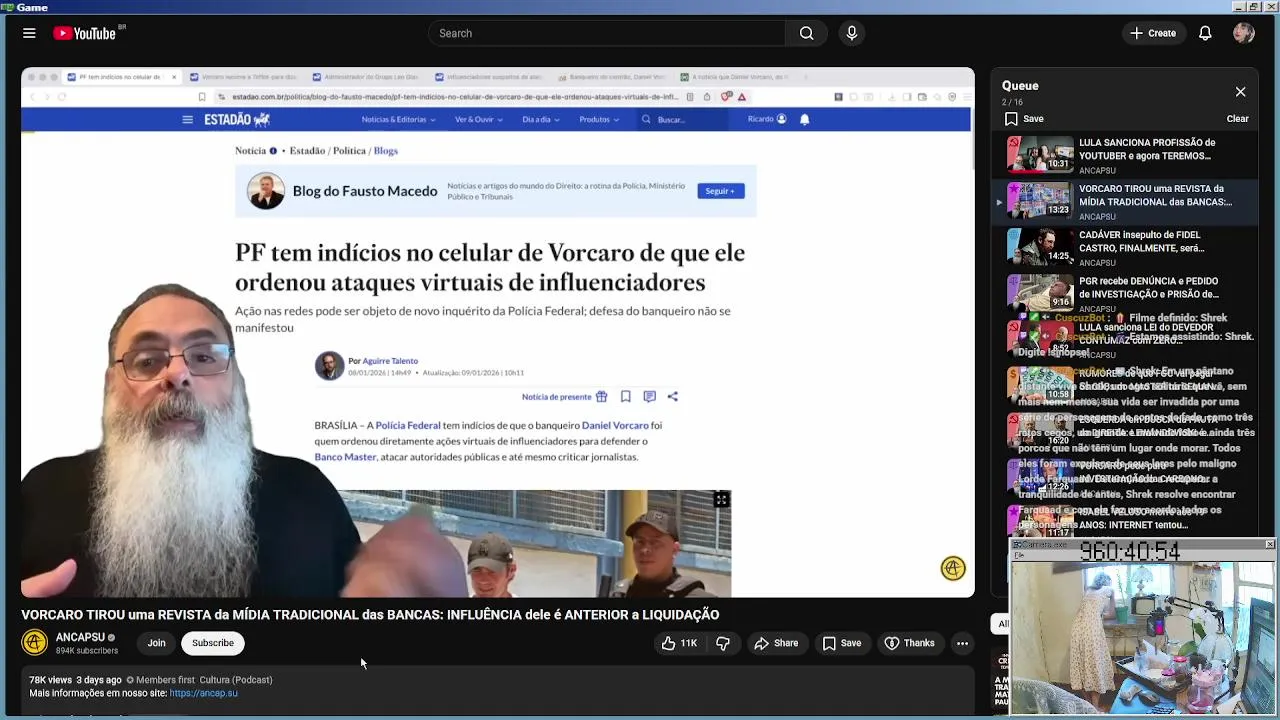The image size is (1280, 720).
Task: Follow the Polícia Federal link in article
Action: point(407,425)
